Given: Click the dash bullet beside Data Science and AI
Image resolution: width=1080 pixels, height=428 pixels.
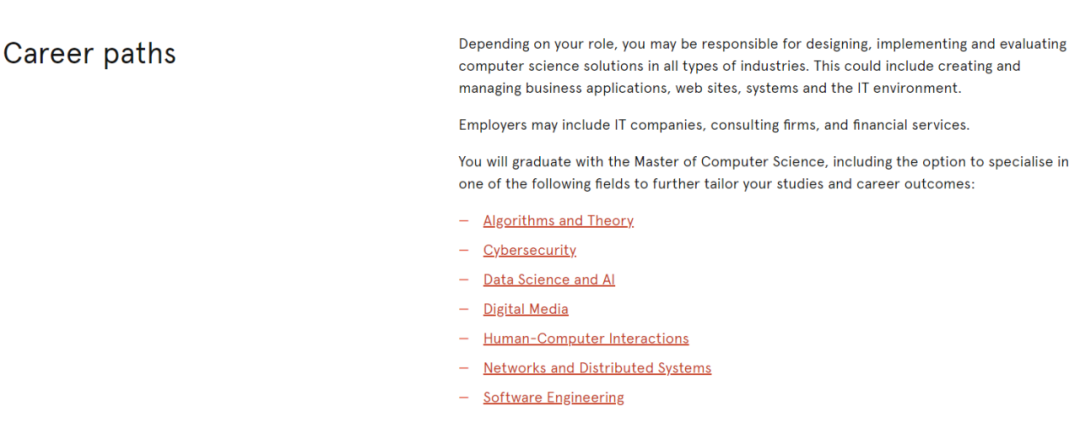Looking at the screenshot, I should tap(464, 280).
